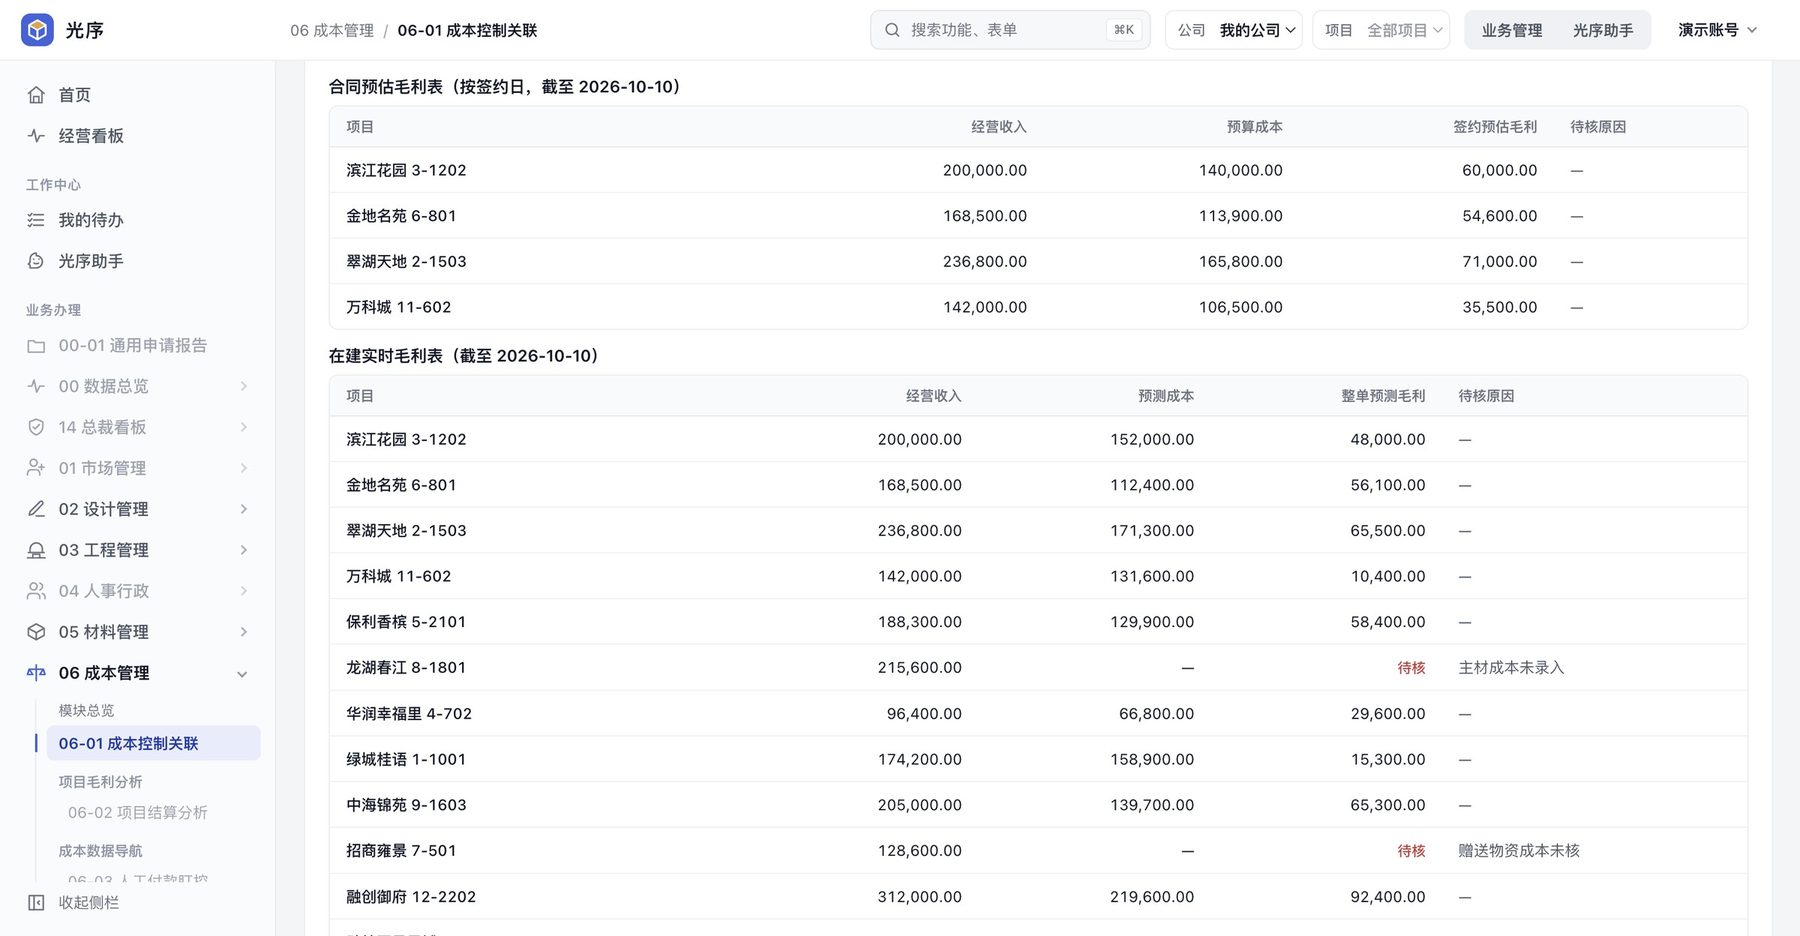Open 首页 home icon in sidebar
The width and height of the screenshot is (1800, 936).
pos(36,95)
